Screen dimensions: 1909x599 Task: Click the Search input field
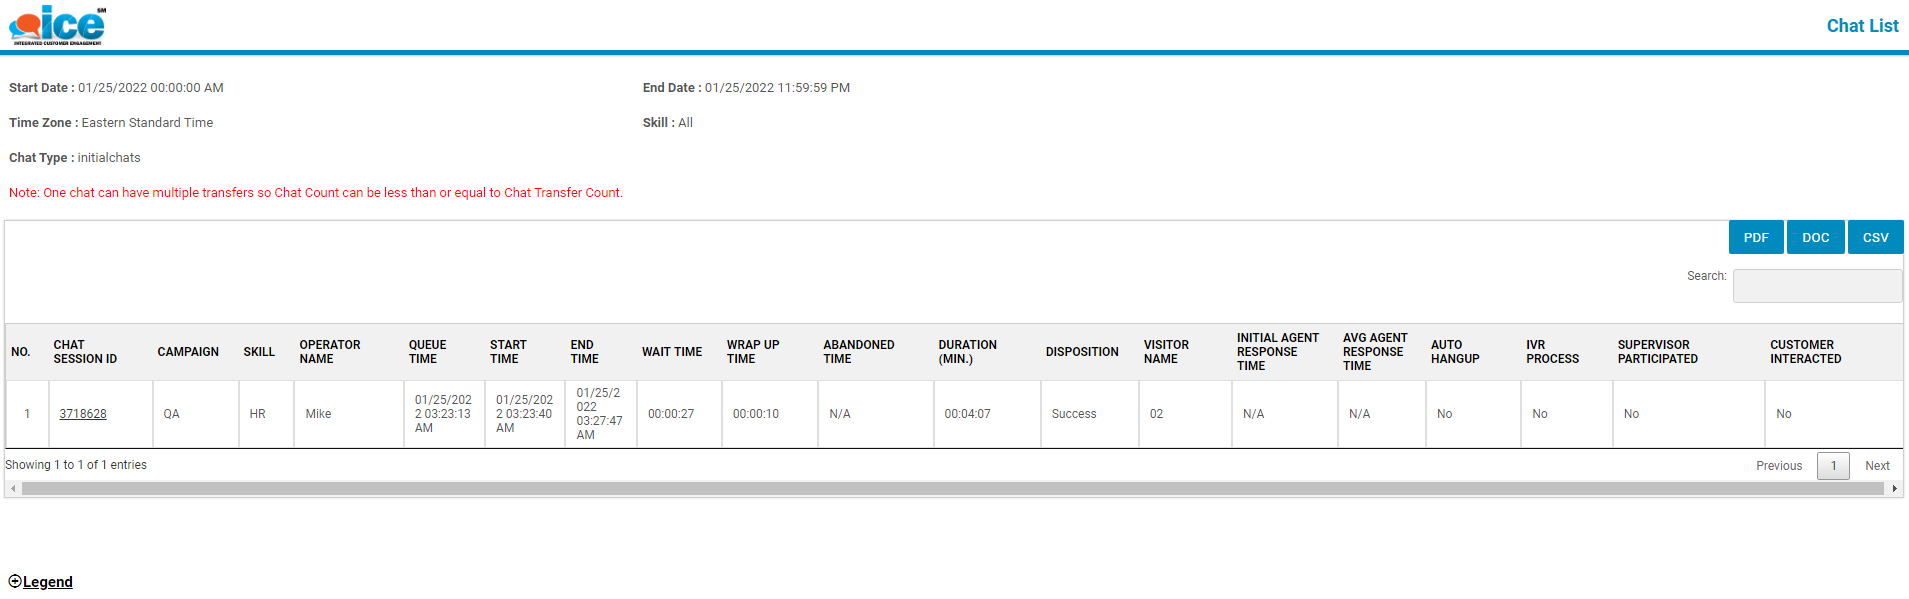[x=1816, y=286]
